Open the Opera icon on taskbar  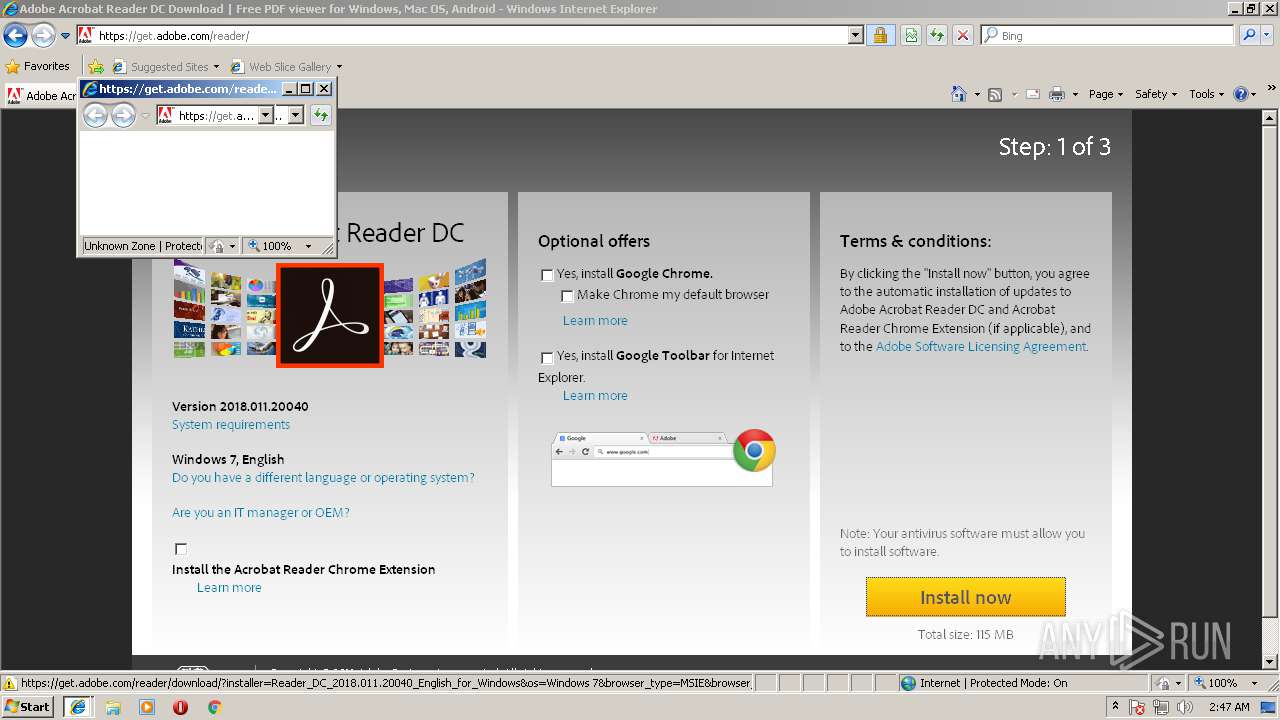181,707
